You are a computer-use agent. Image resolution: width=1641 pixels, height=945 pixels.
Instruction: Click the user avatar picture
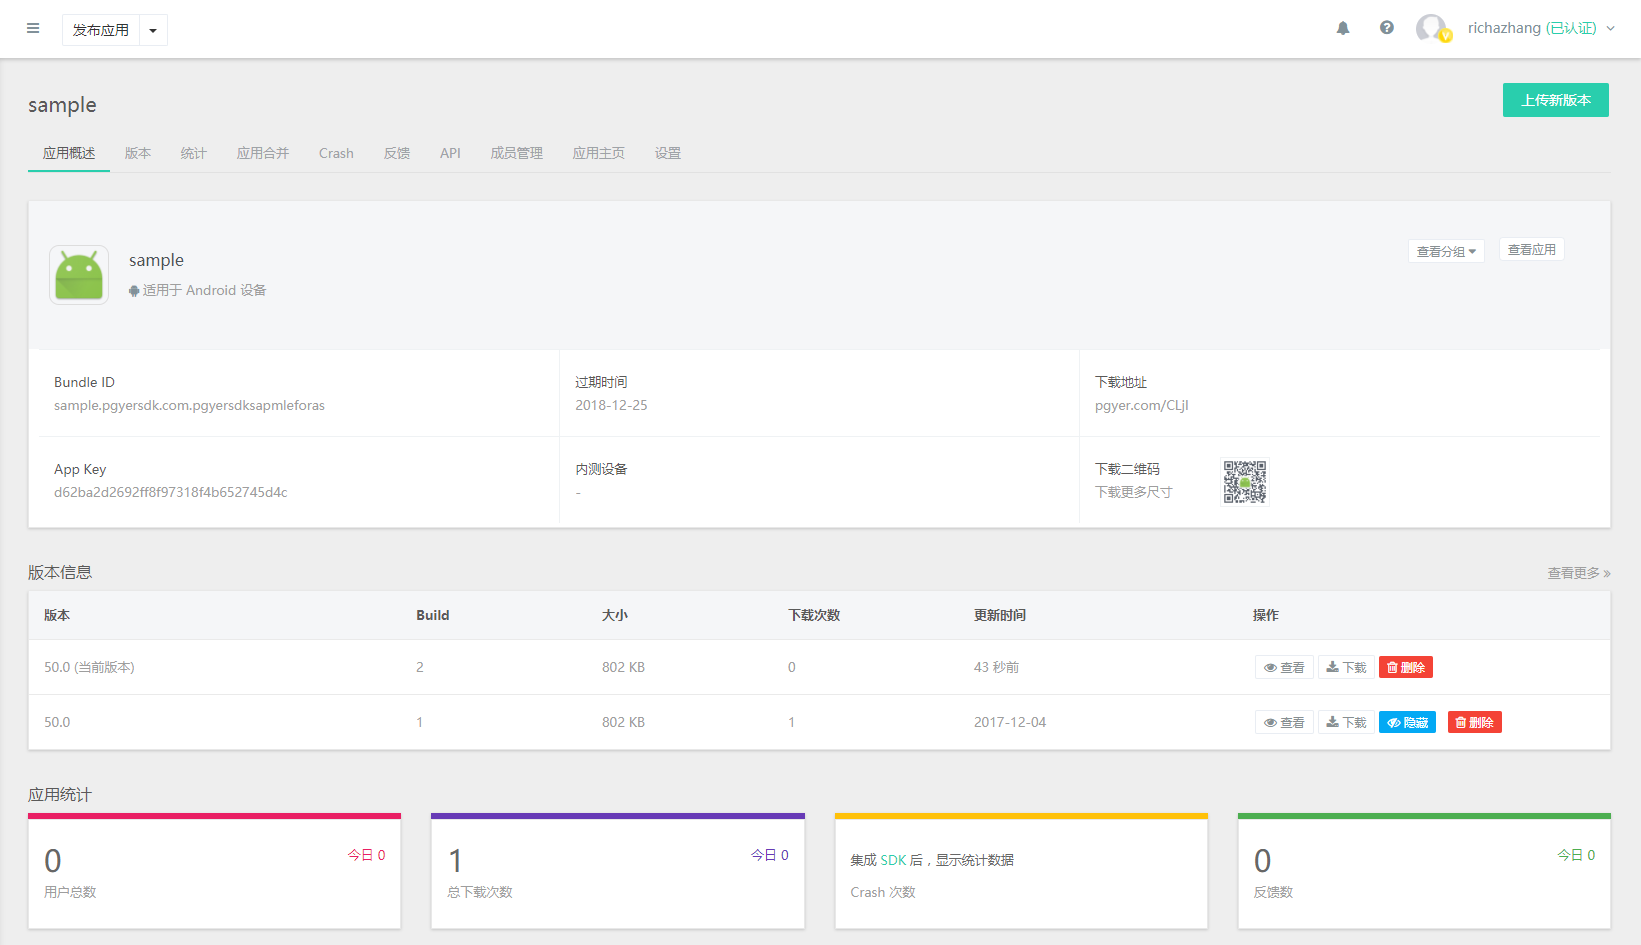[1432, 28]
